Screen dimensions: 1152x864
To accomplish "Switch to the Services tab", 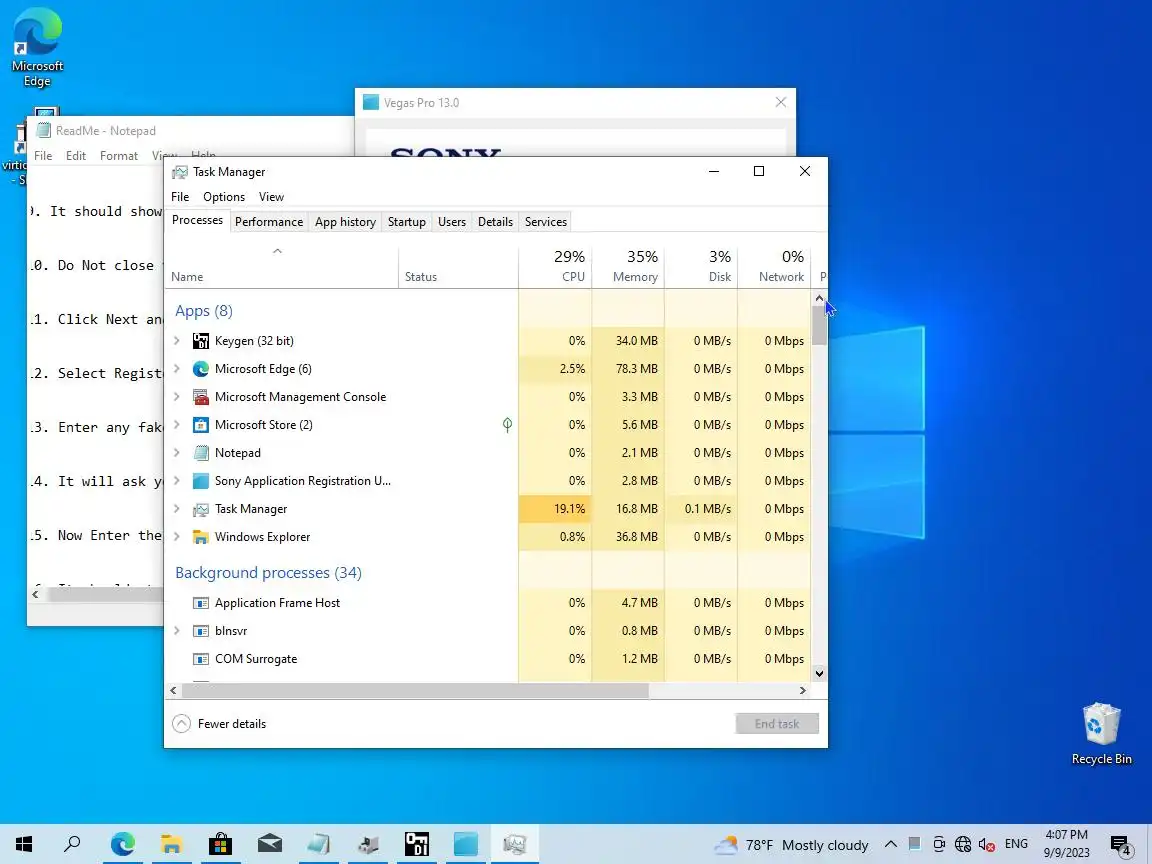I will [x=546, y=222].
